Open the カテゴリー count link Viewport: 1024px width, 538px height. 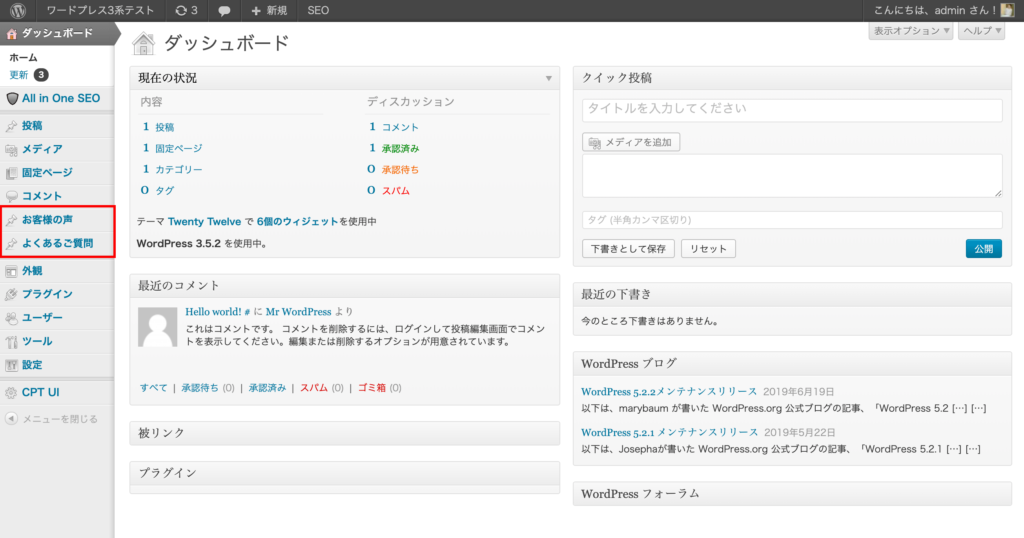pyautogui.click(x=178, y=170)
